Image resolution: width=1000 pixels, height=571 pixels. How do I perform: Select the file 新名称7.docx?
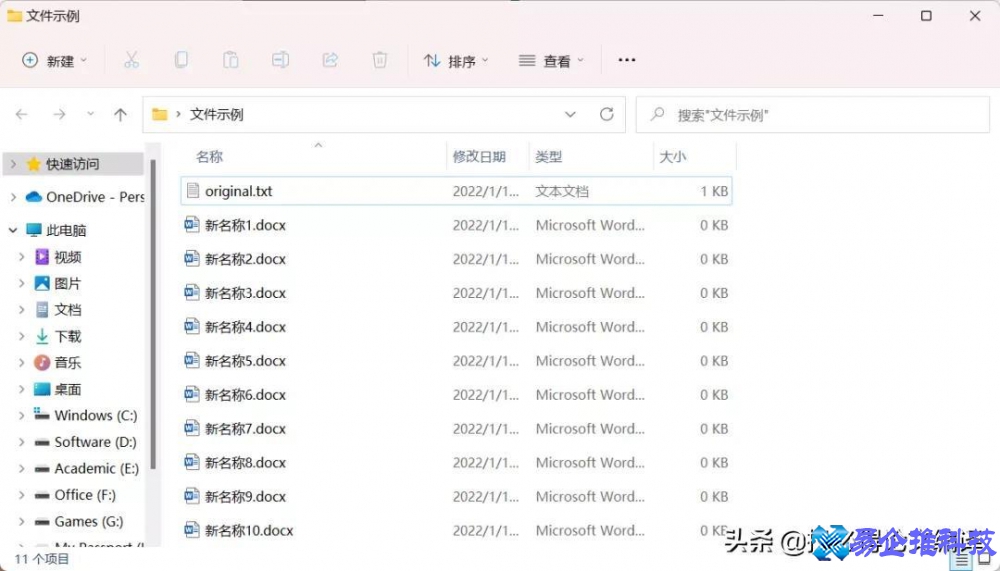coord(456,428)
